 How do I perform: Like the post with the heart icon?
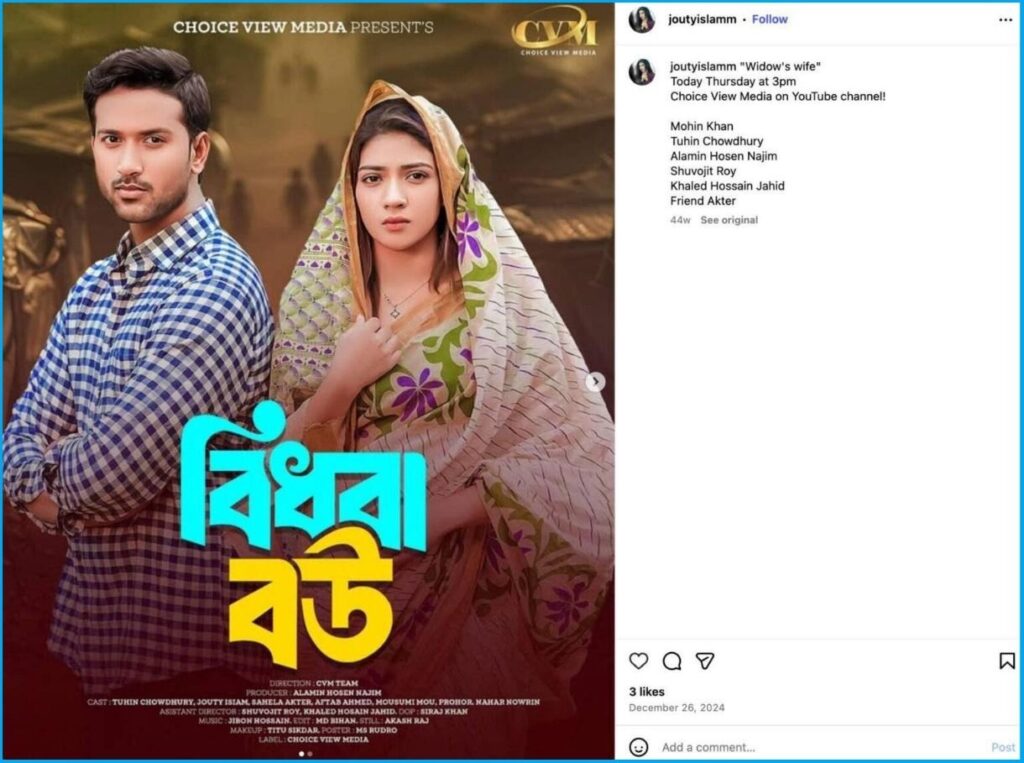click(x=639, y=661)
